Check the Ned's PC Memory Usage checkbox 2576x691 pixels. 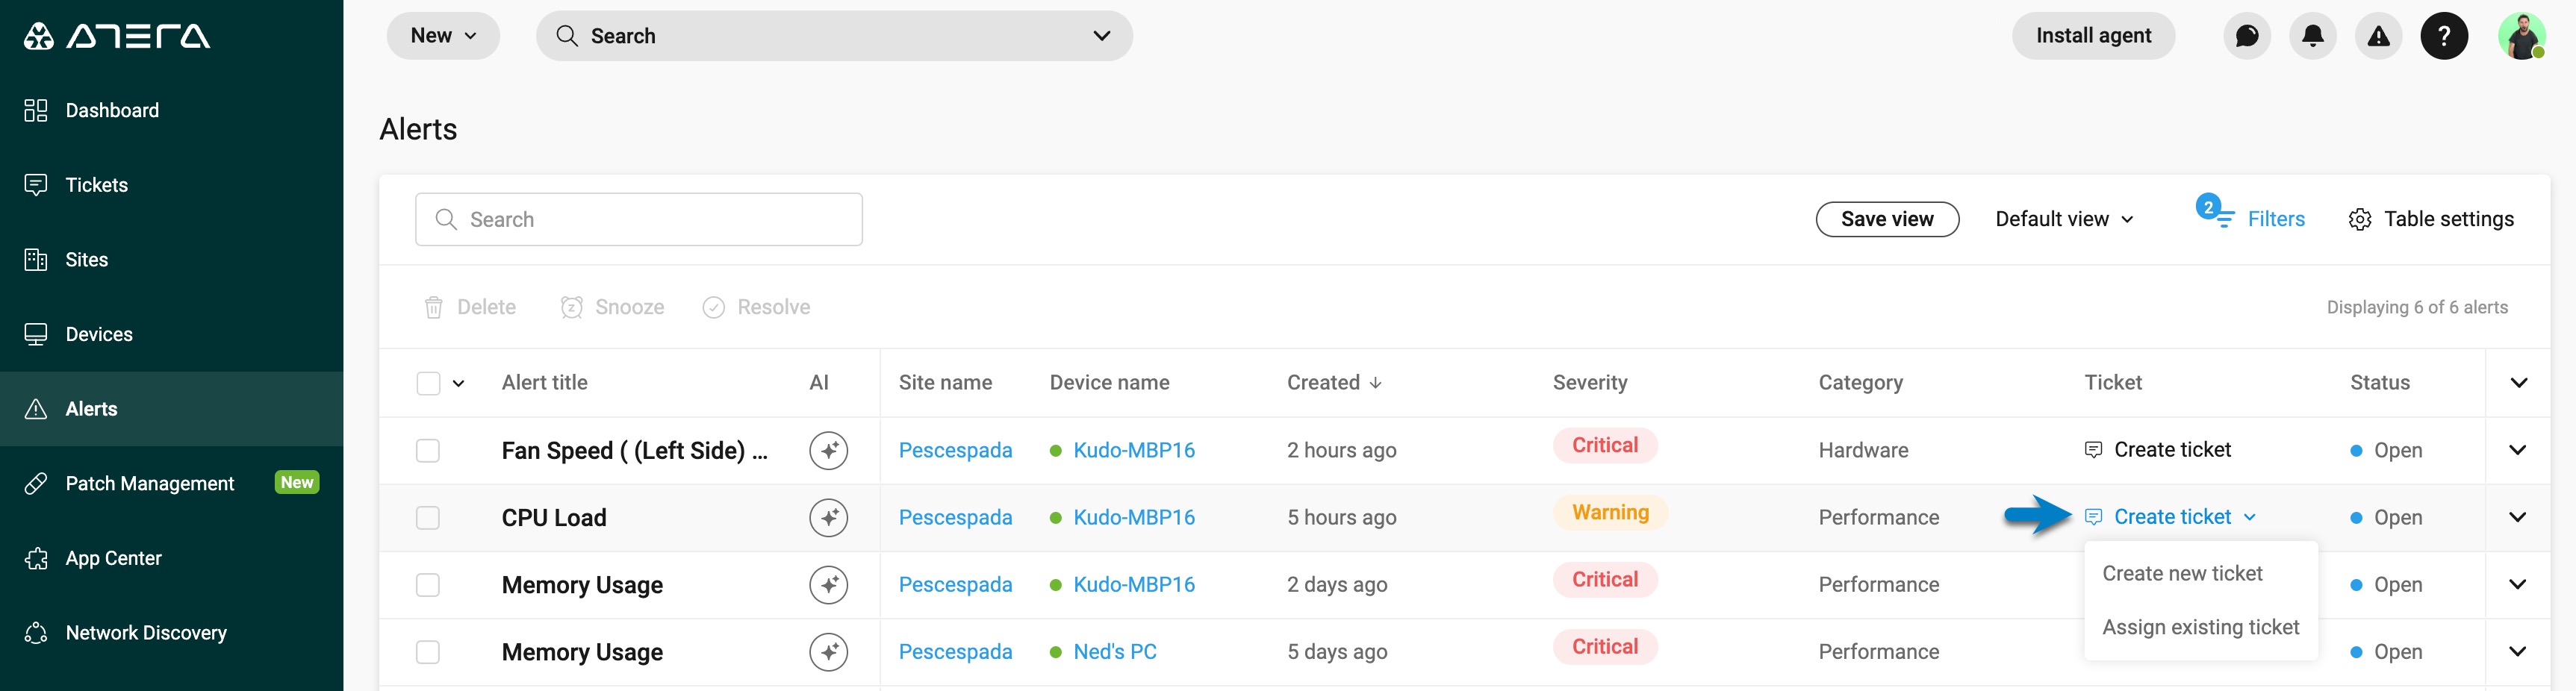(428, 652)
